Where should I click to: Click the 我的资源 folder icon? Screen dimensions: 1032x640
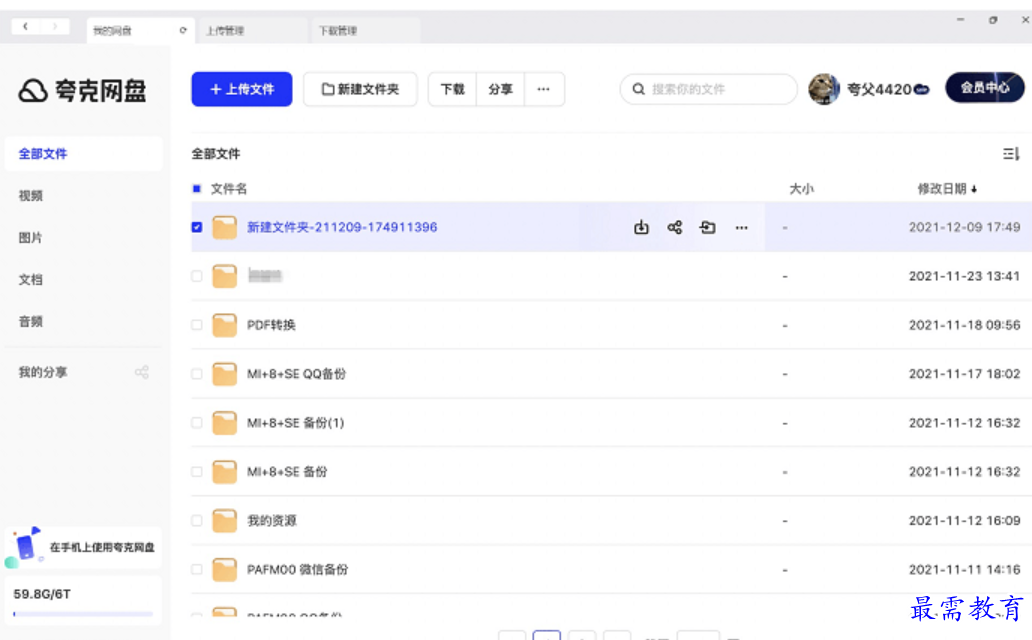(224, 520)
